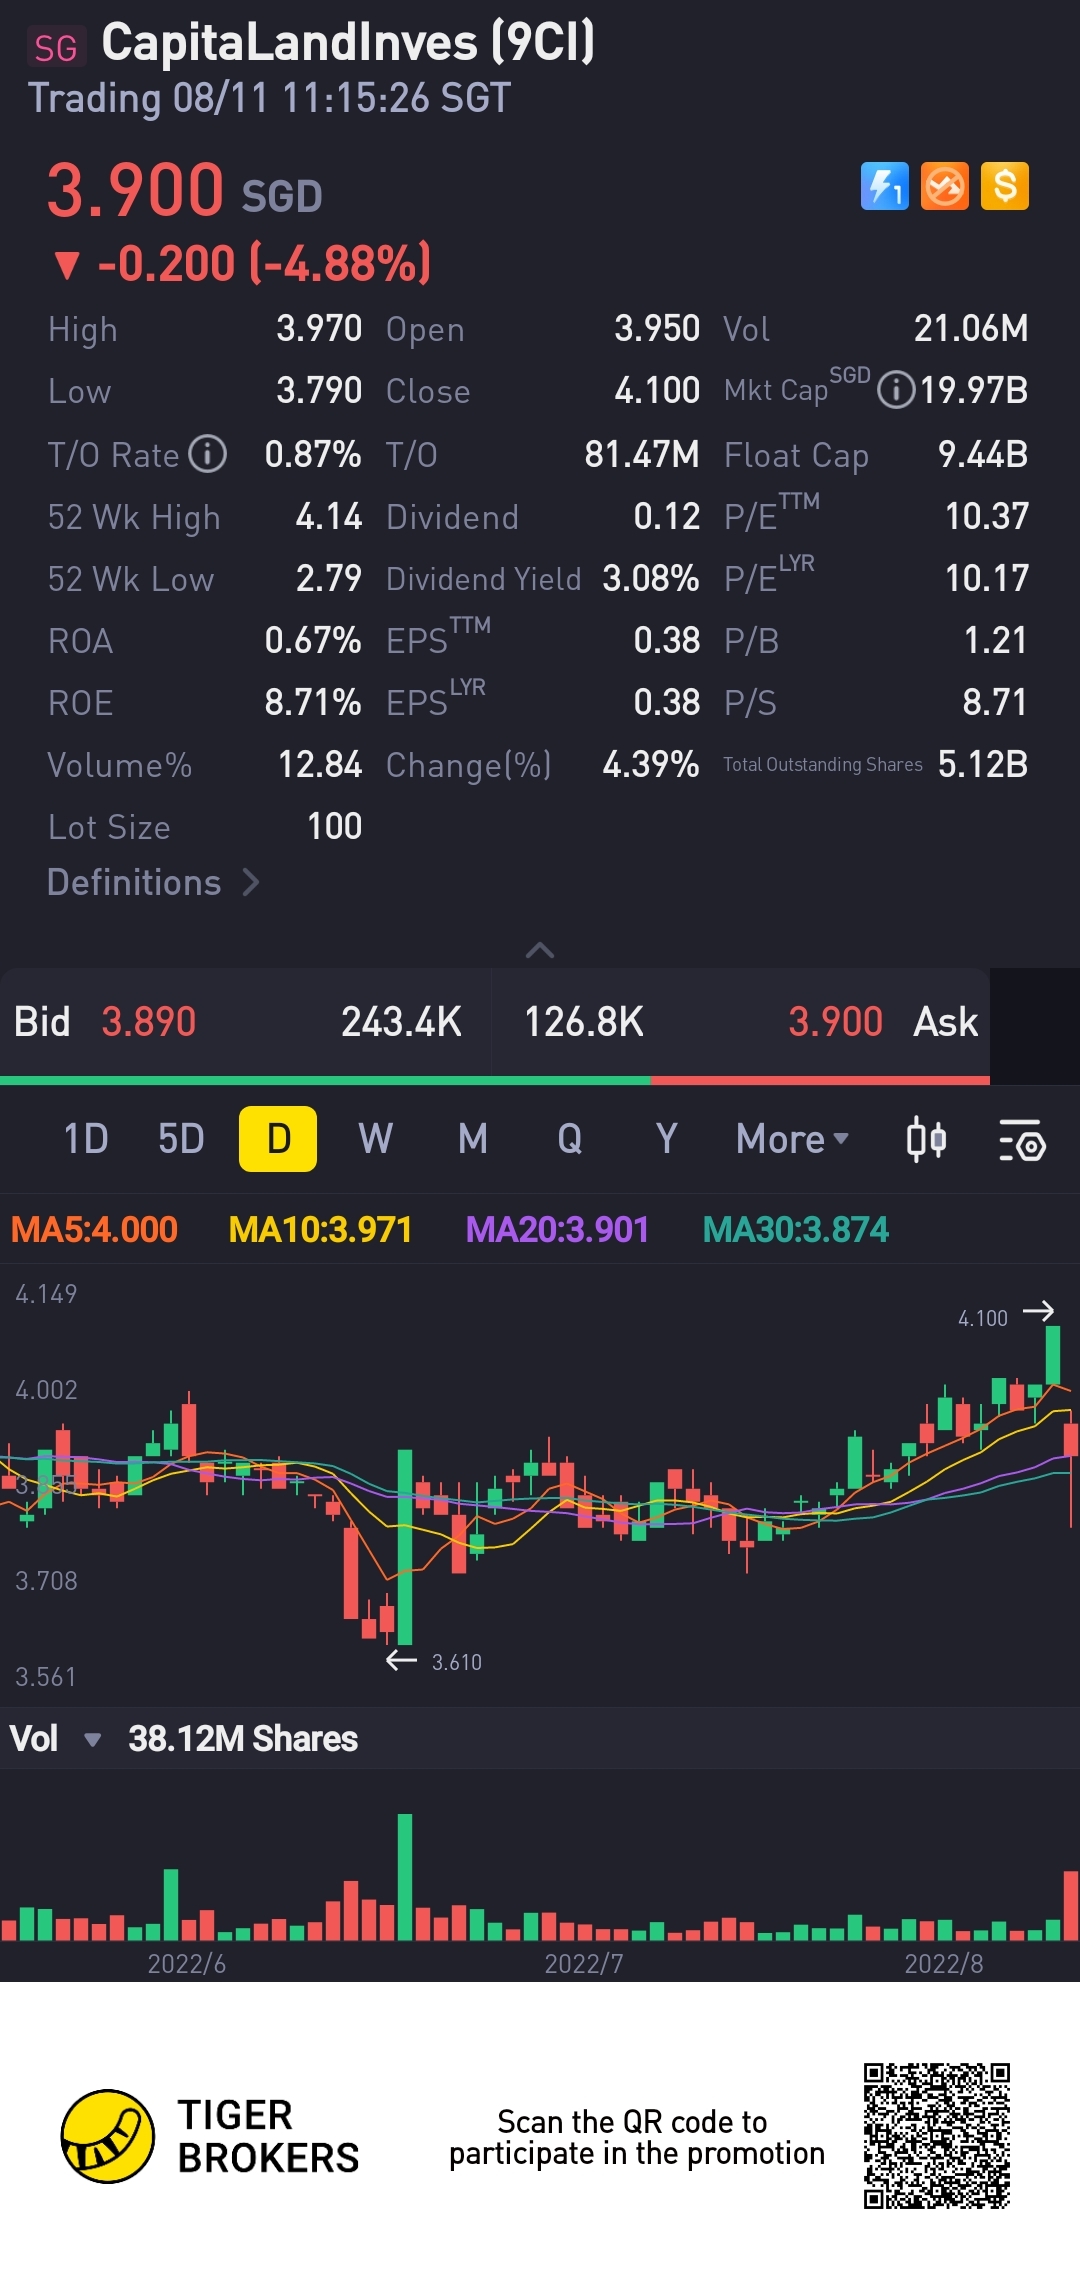Tap the blue lightning bolt icon
The width and height of the screenshot is (1080, 2292).
(x=885, y=186)
